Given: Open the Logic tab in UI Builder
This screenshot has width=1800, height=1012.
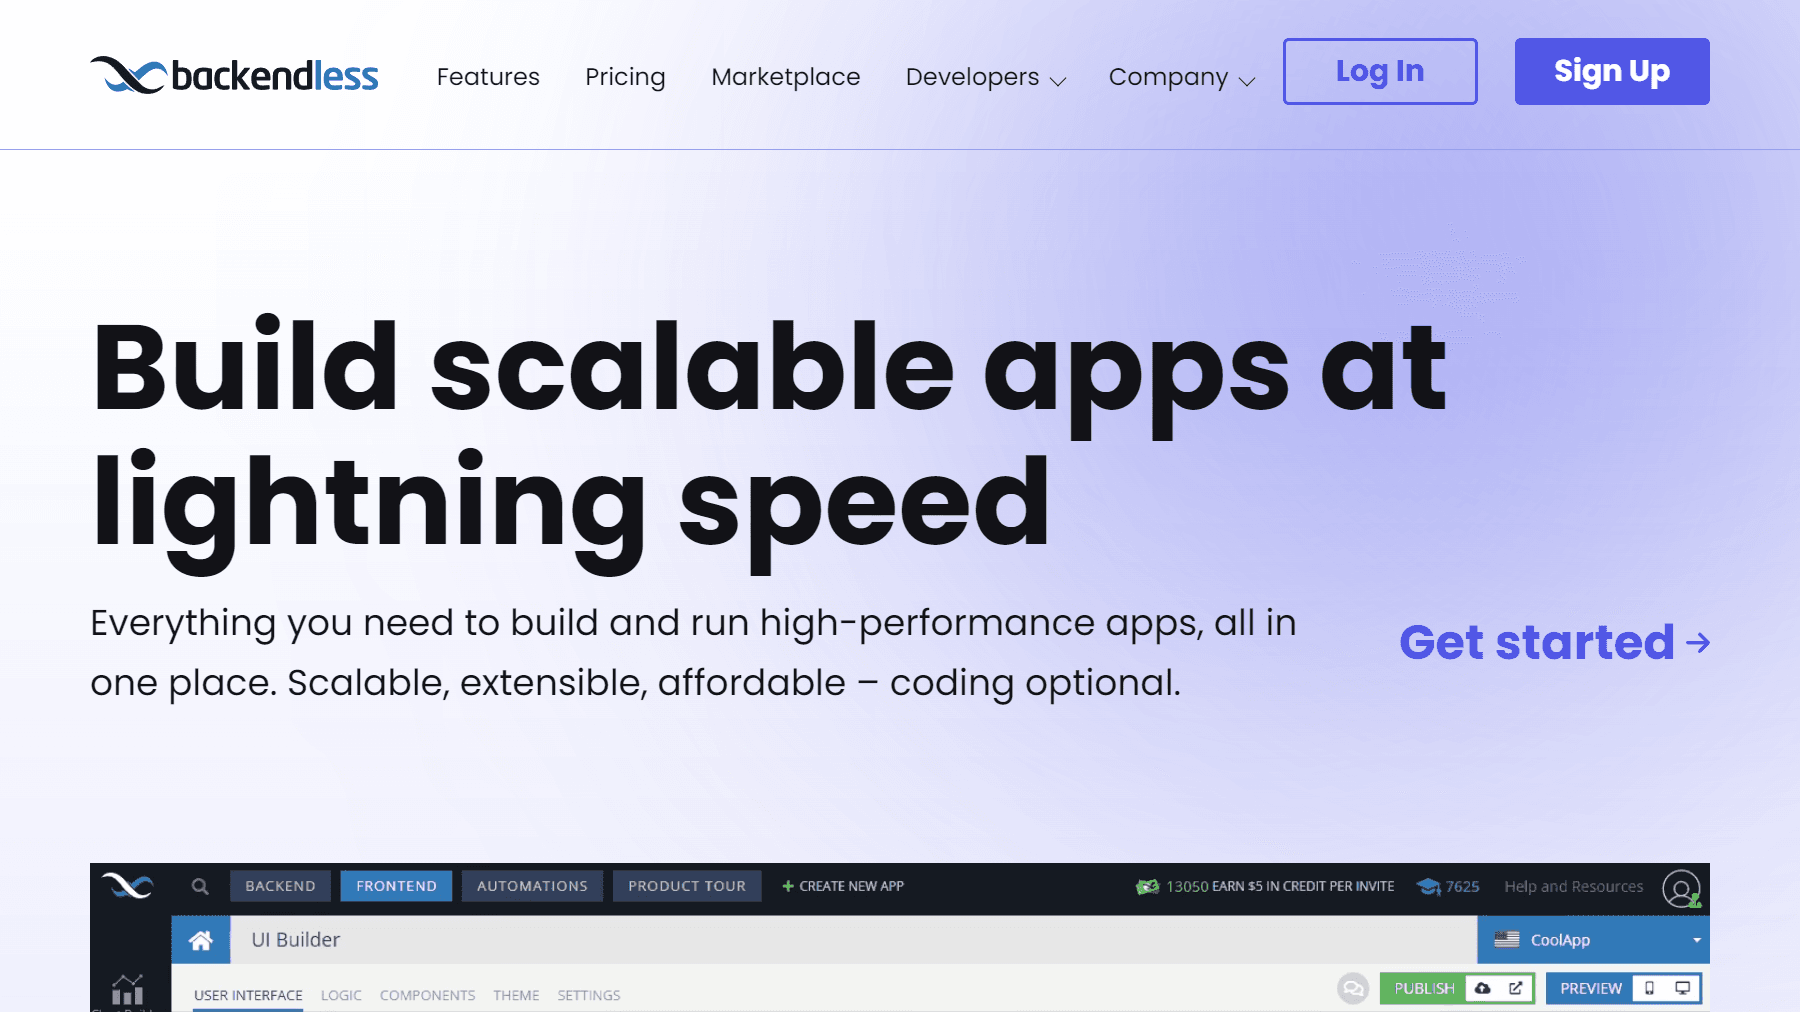Looking at the screenshot, I should coord(341,995).
